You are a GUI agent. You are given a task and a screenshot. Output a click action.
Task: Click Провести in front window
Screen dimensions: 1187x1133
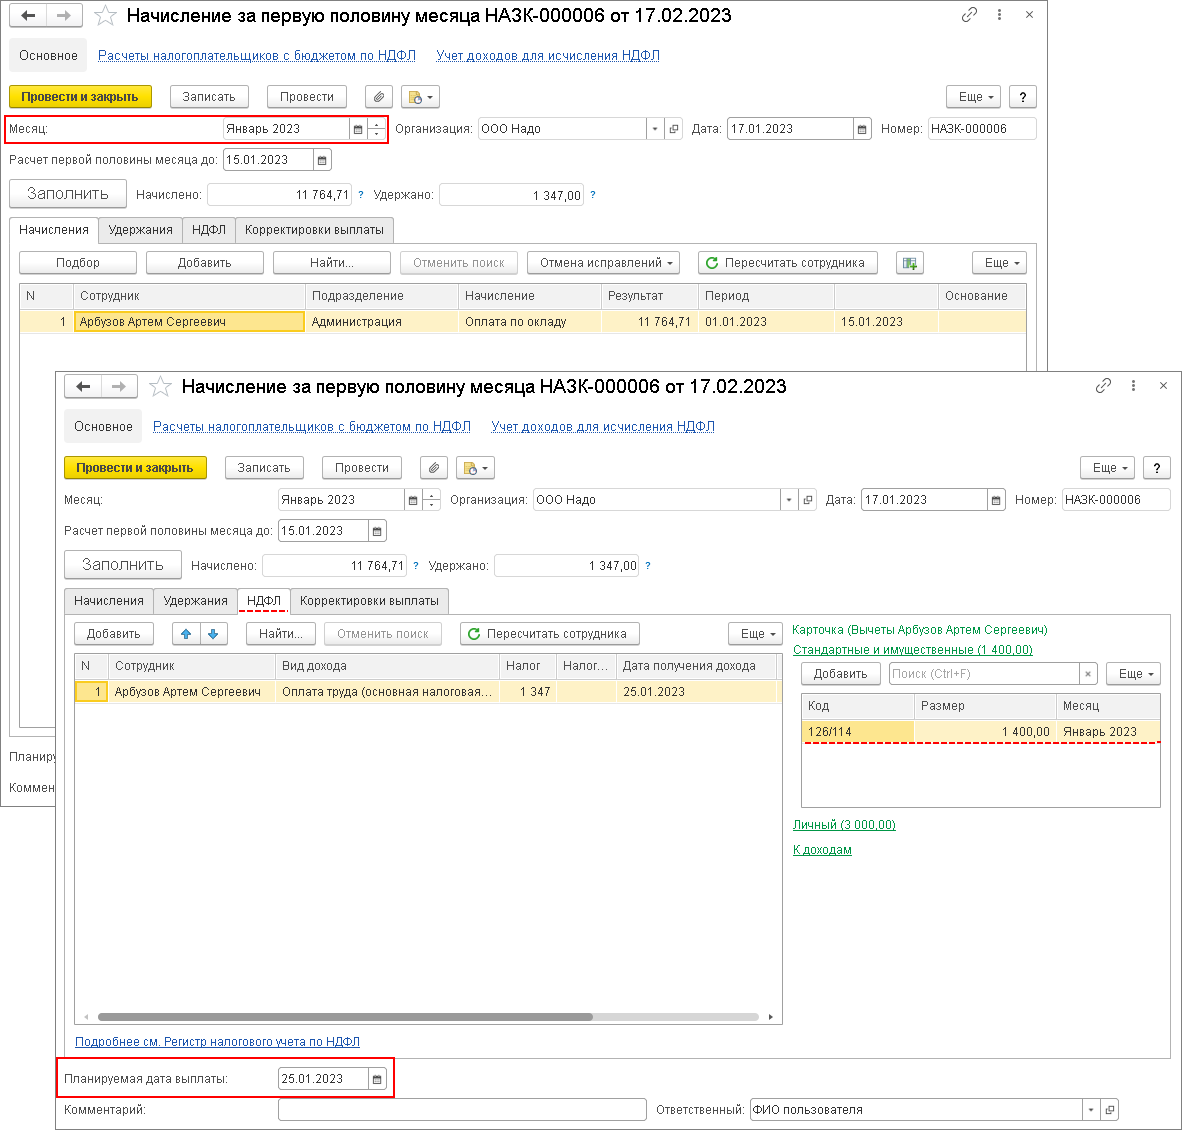click(362, 468)
